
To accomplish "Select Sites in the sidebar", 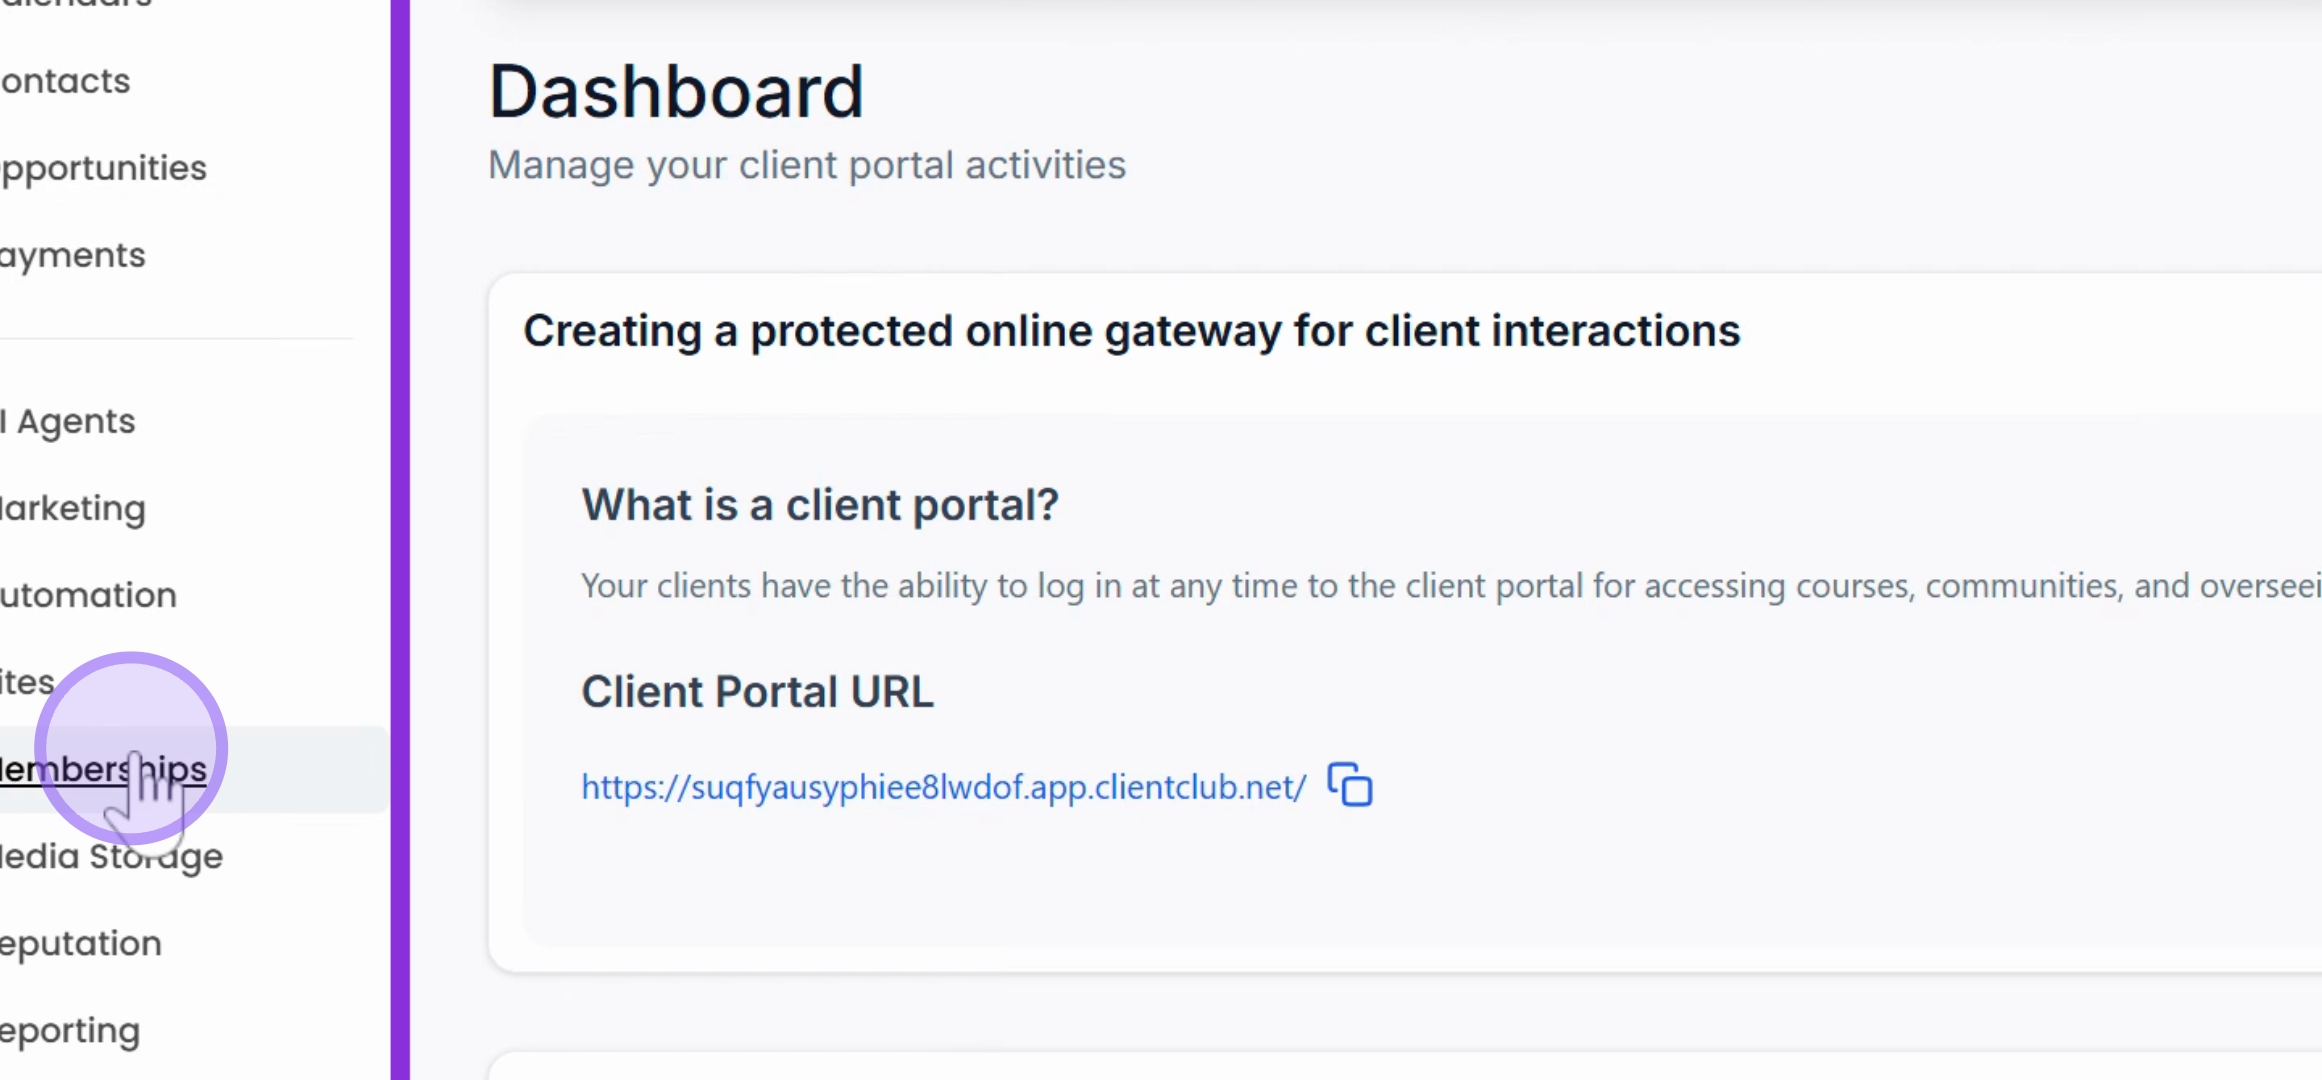I will 28,682.
